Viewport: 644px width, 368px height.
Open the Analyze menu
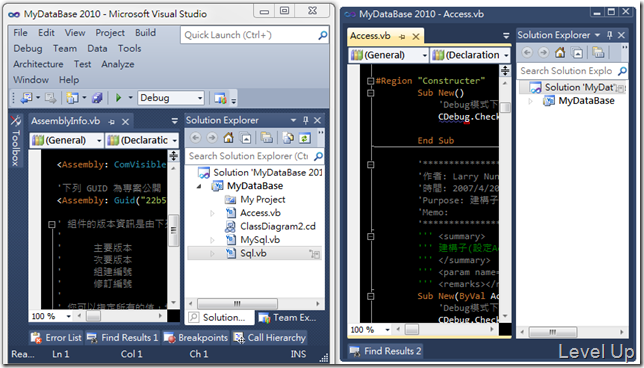tap(117, 64)
